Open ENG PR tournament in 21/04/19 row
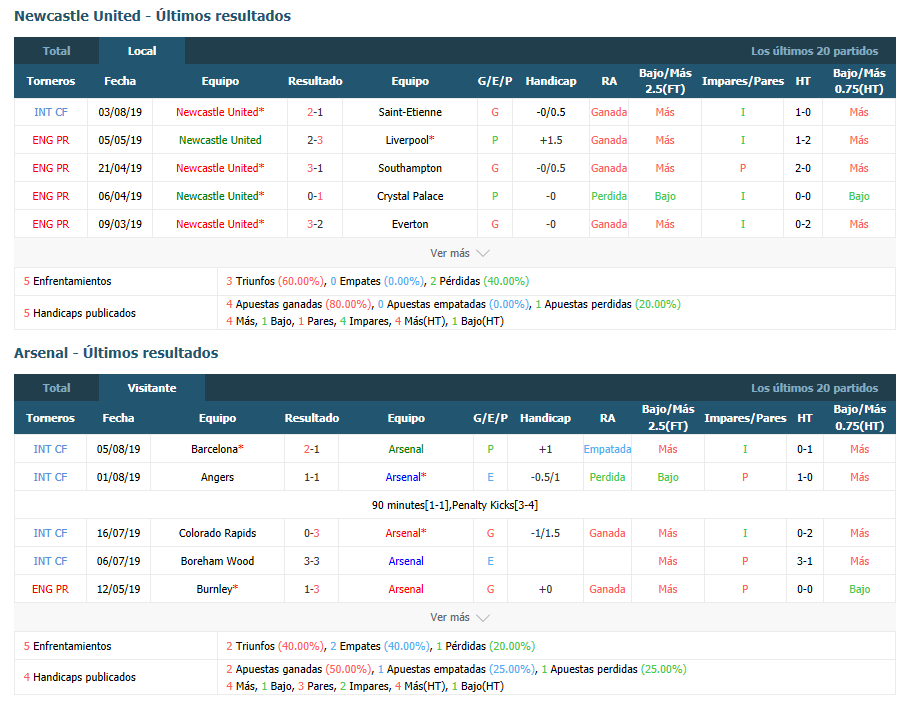The width and height of the screenshot is (904, 707). [x=51, y=168]
